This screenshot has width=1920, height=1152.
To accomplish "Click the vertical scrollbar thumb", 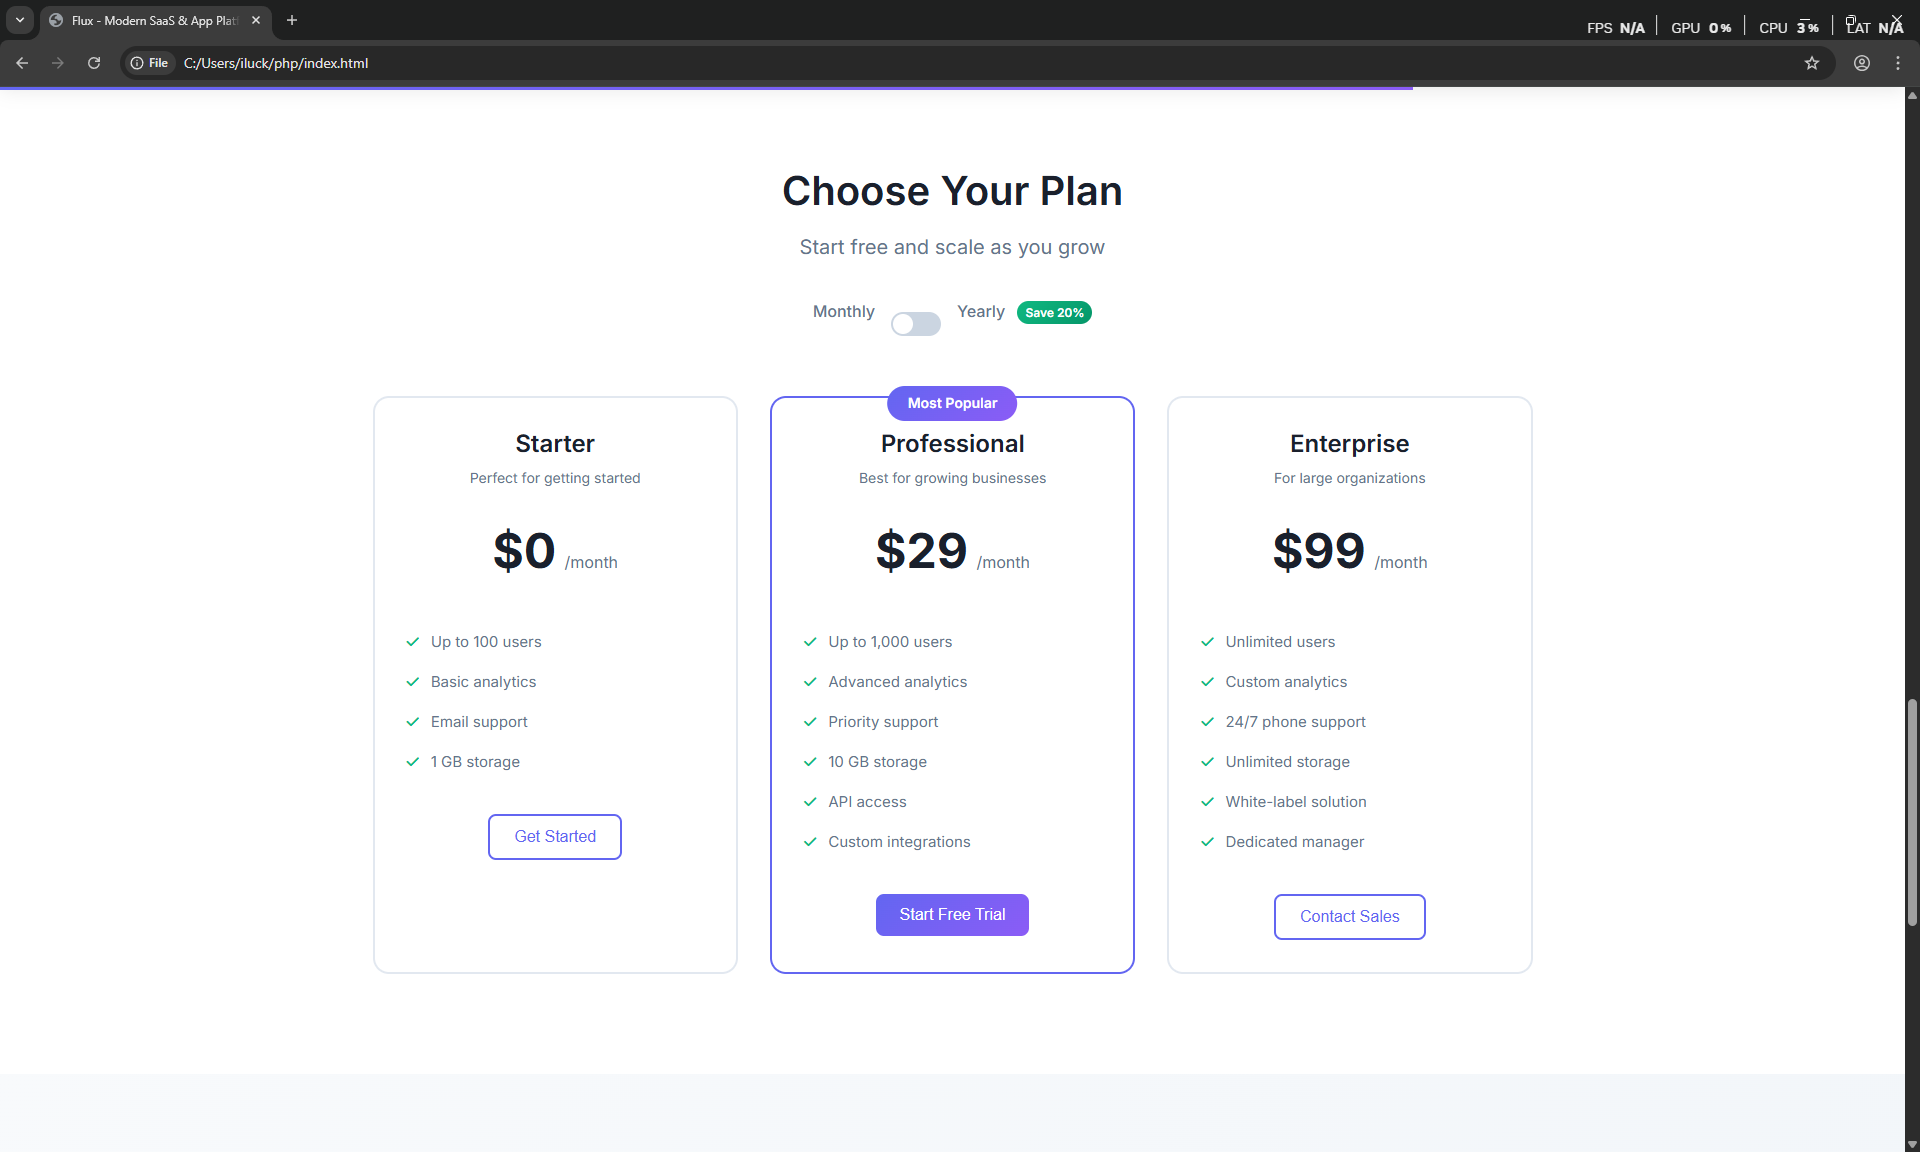I will 1912,810.
